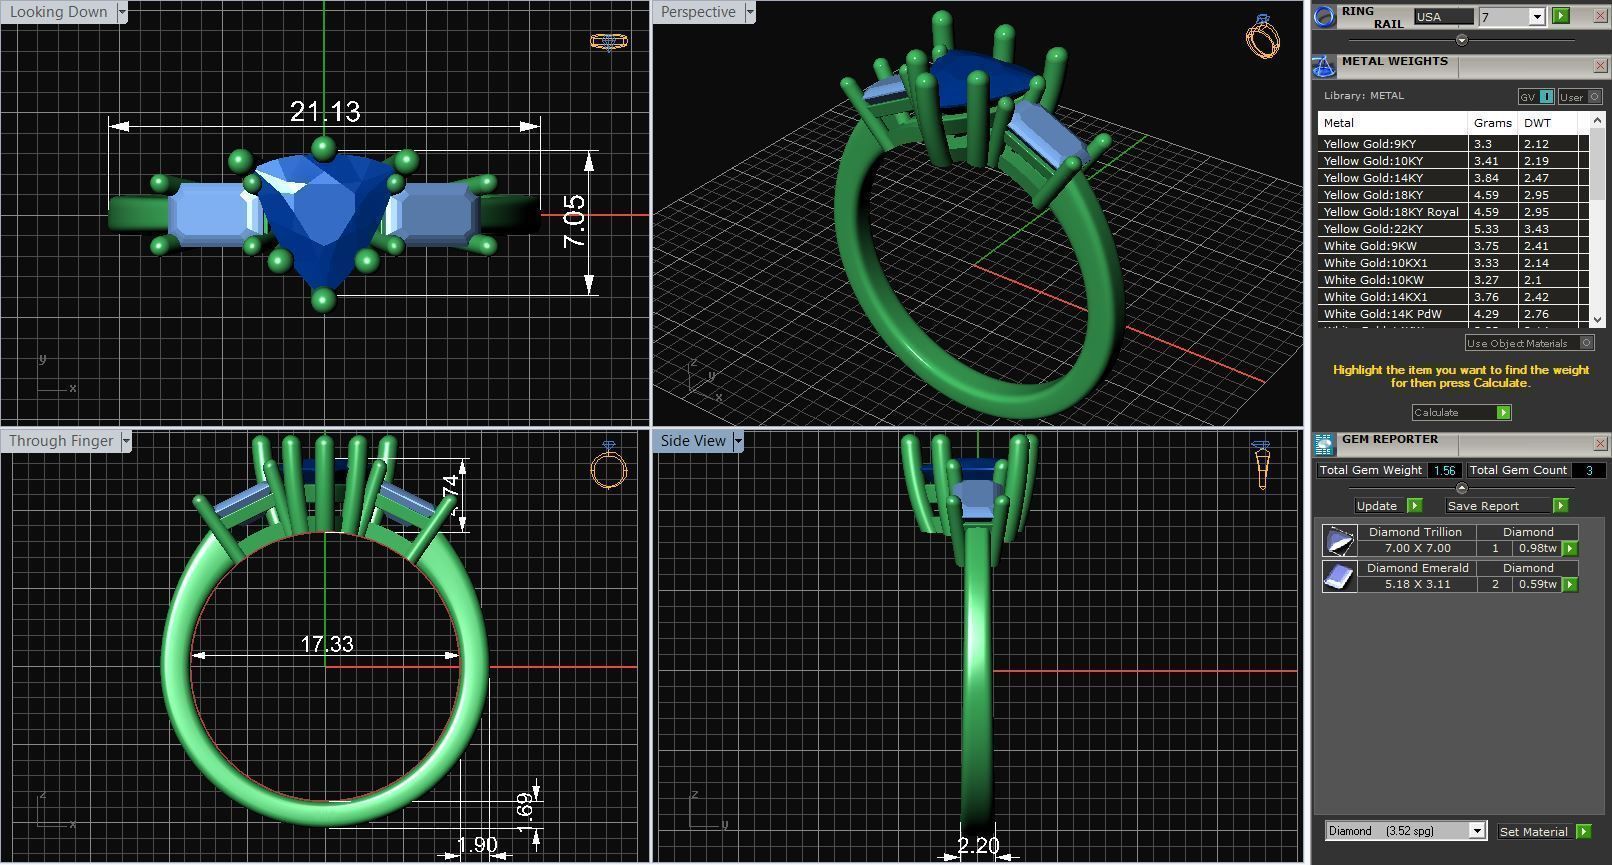Select the Diamond Emerald gem thumbnail

1339,576
